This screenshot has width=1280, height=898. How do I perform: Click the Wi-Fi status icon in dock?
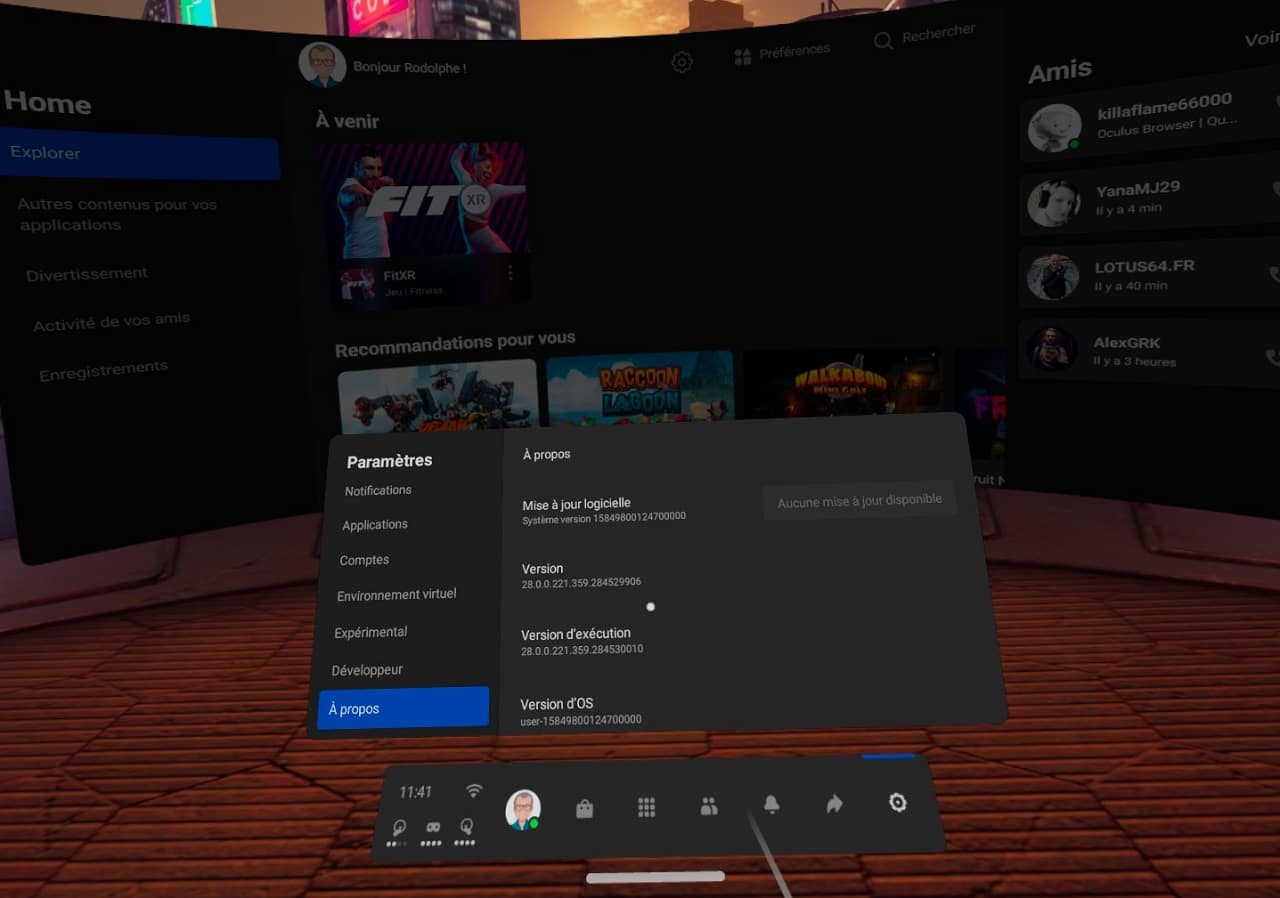click(x=474, y=790)
